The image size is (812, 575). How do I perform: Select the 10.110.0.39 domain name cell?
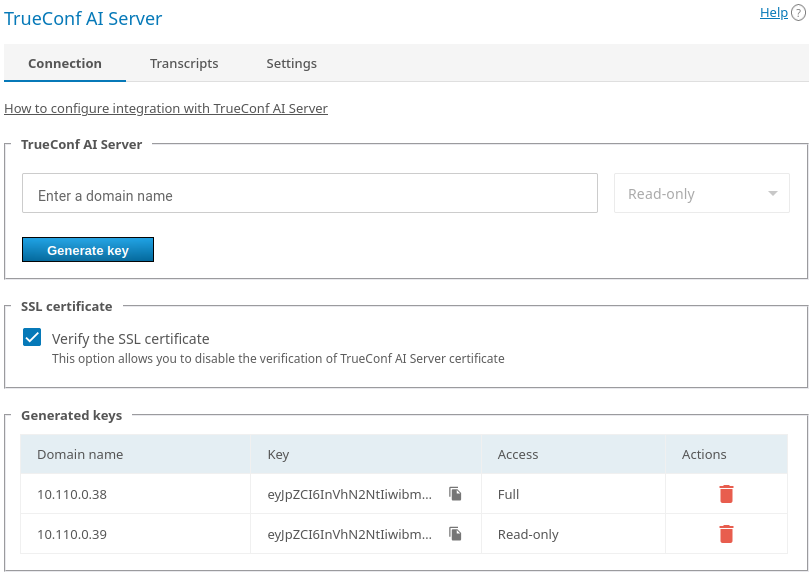tap(72, 534)
